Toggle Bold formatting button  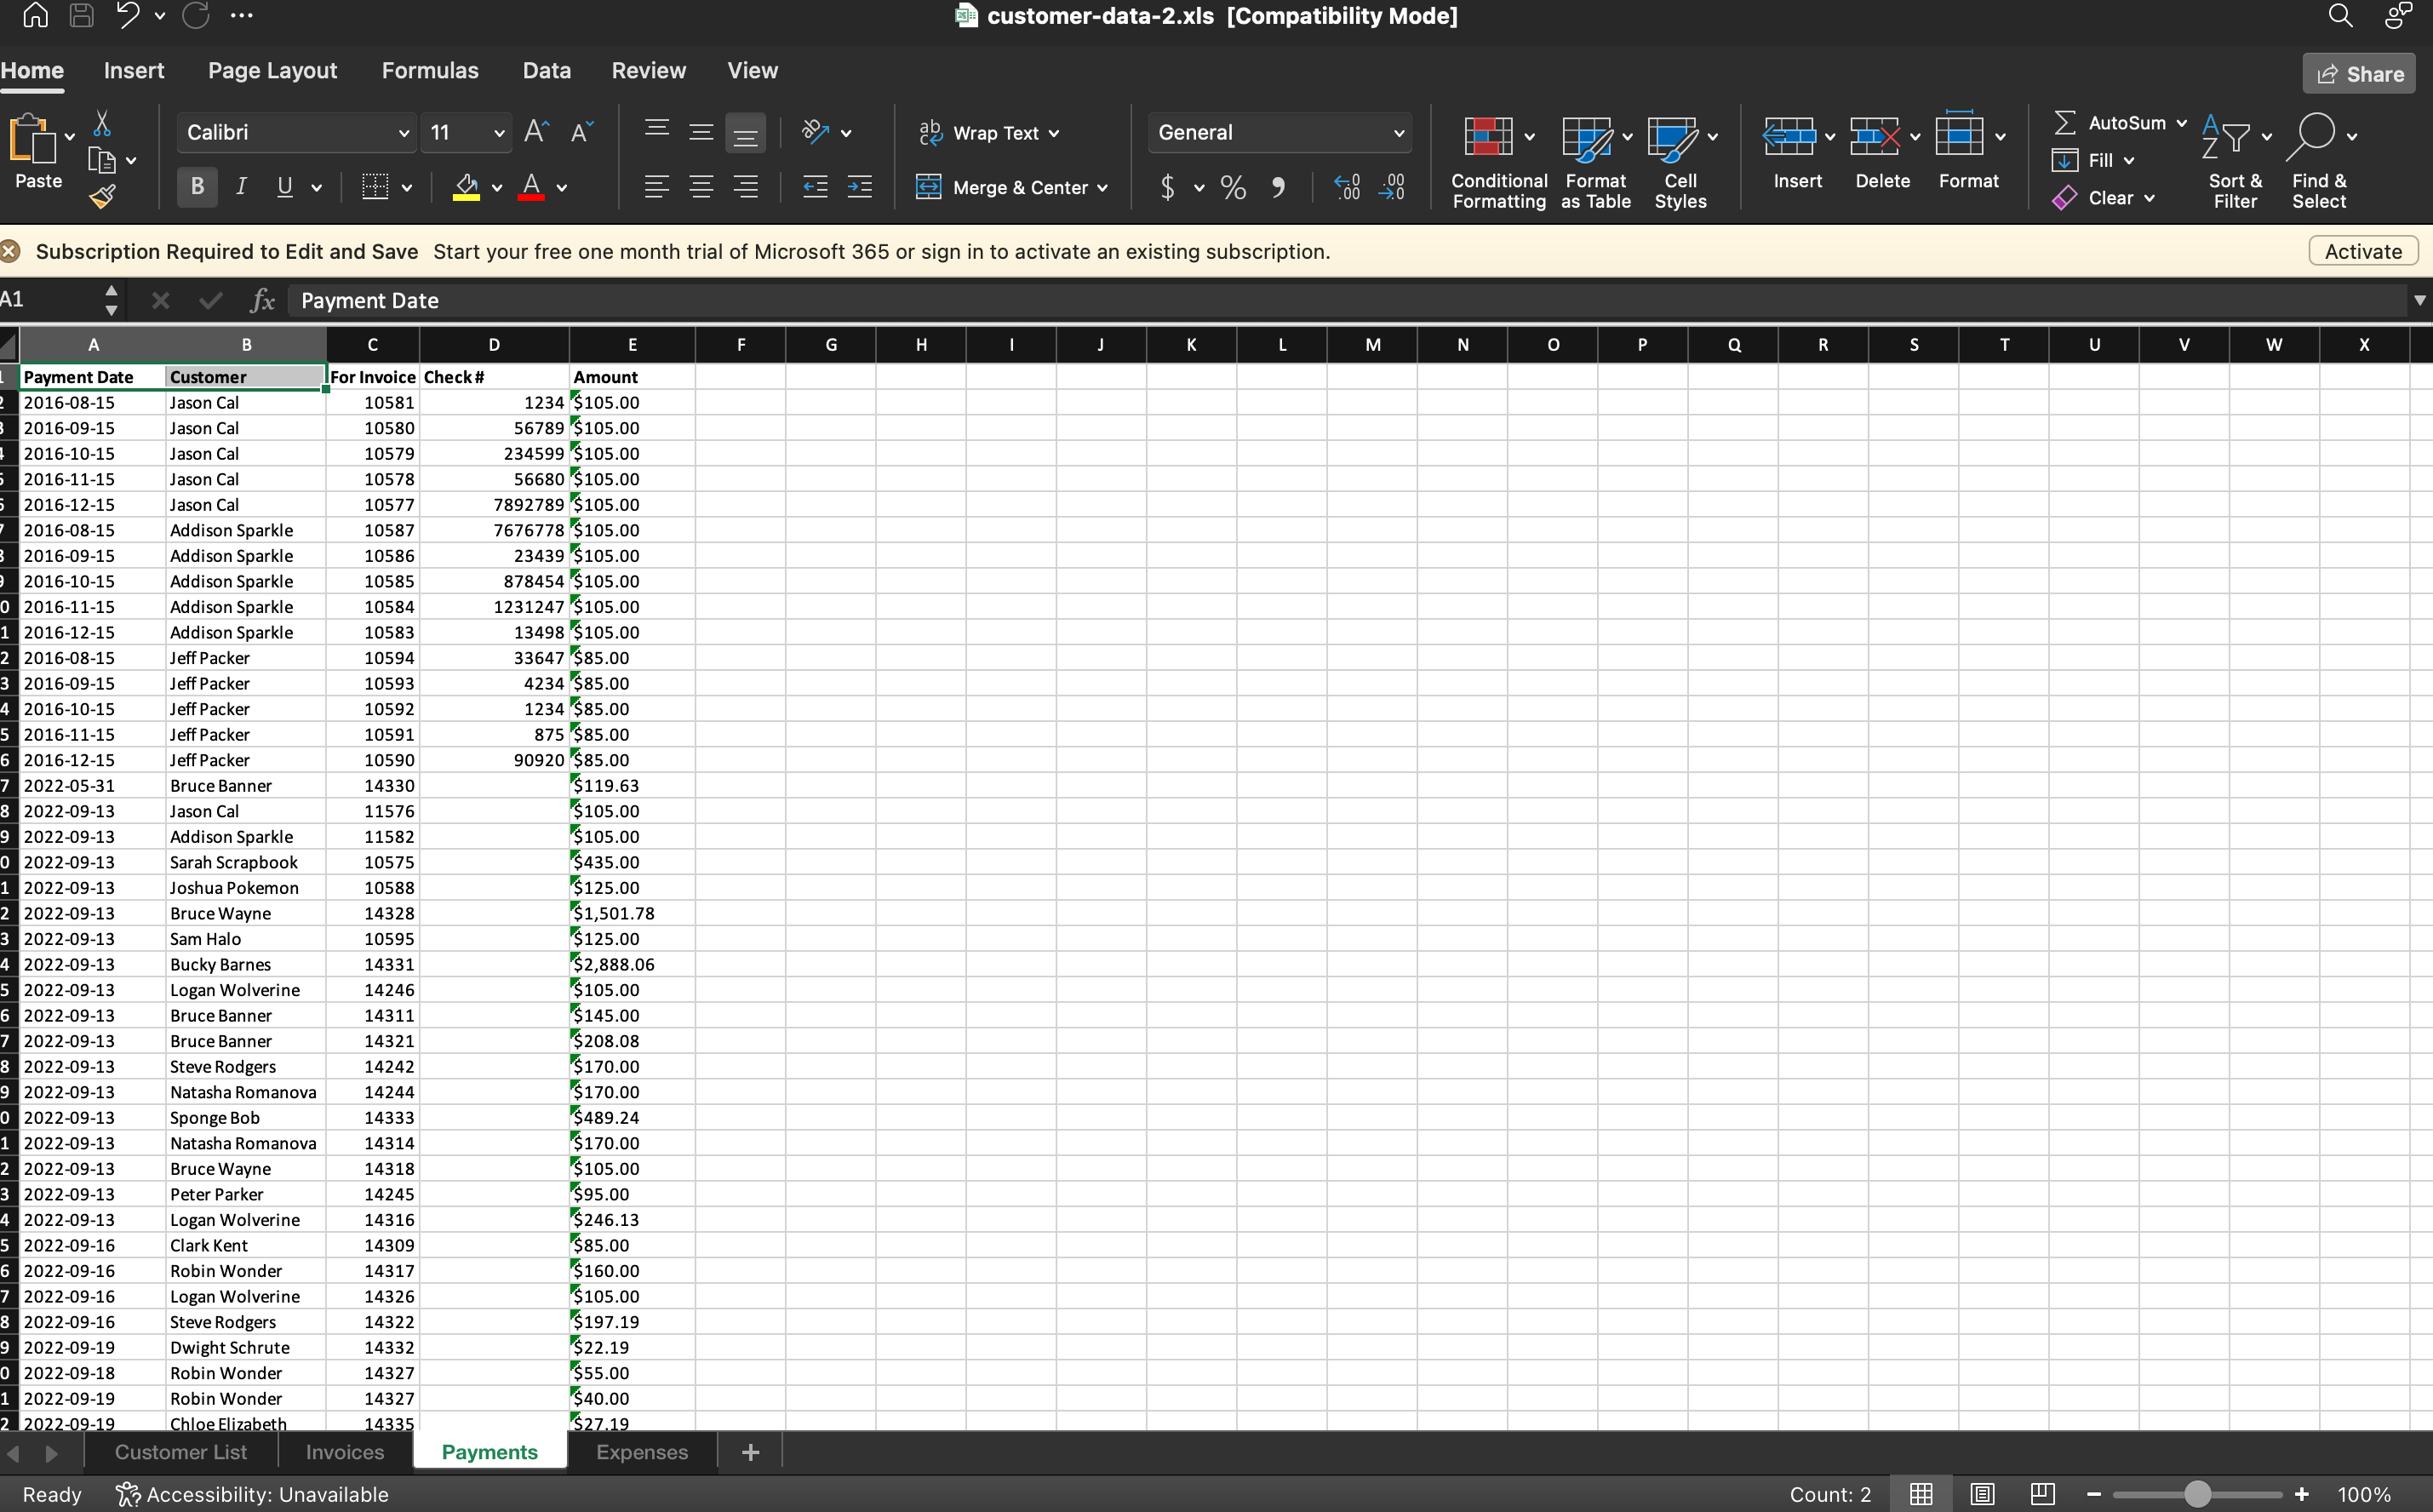[197, 187]
